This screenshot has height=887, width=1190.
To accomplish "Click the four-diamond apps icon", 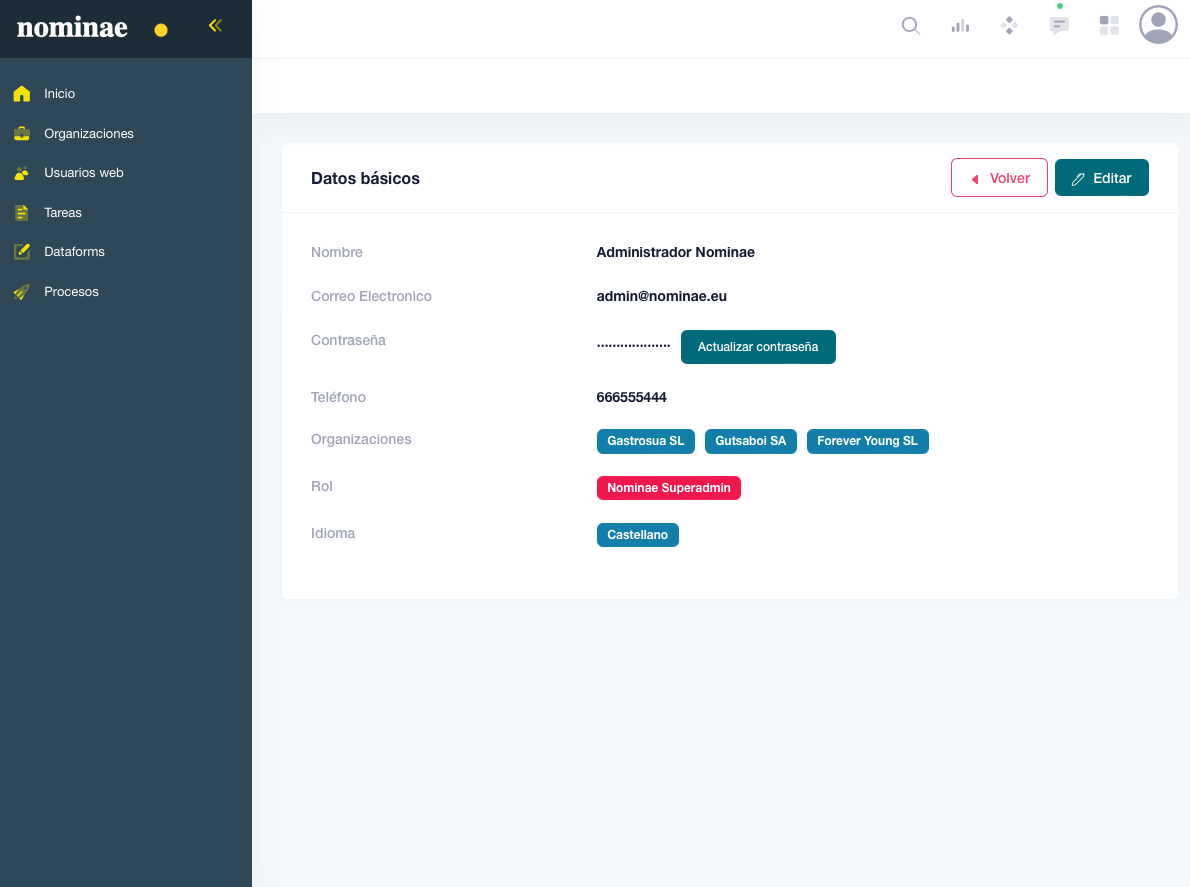I will [1009, 26].
